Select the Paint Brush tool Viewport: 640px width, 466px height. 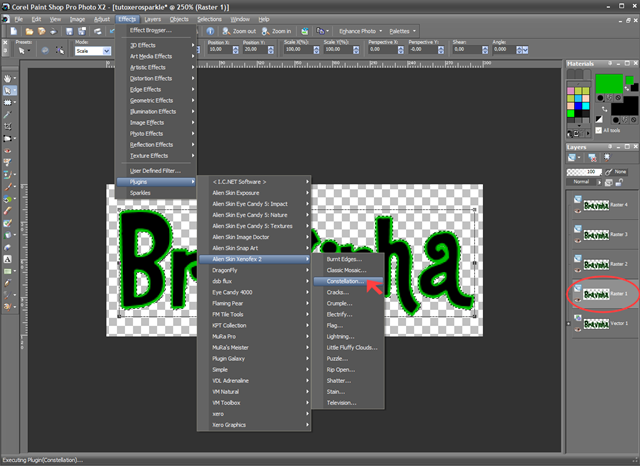click(7, 187)
